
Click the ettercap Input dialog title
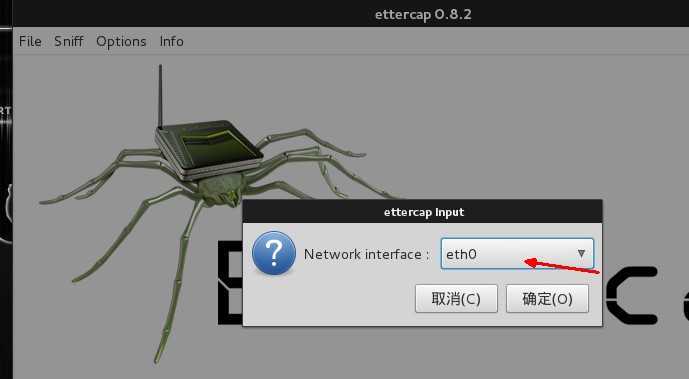pos(424,212)
